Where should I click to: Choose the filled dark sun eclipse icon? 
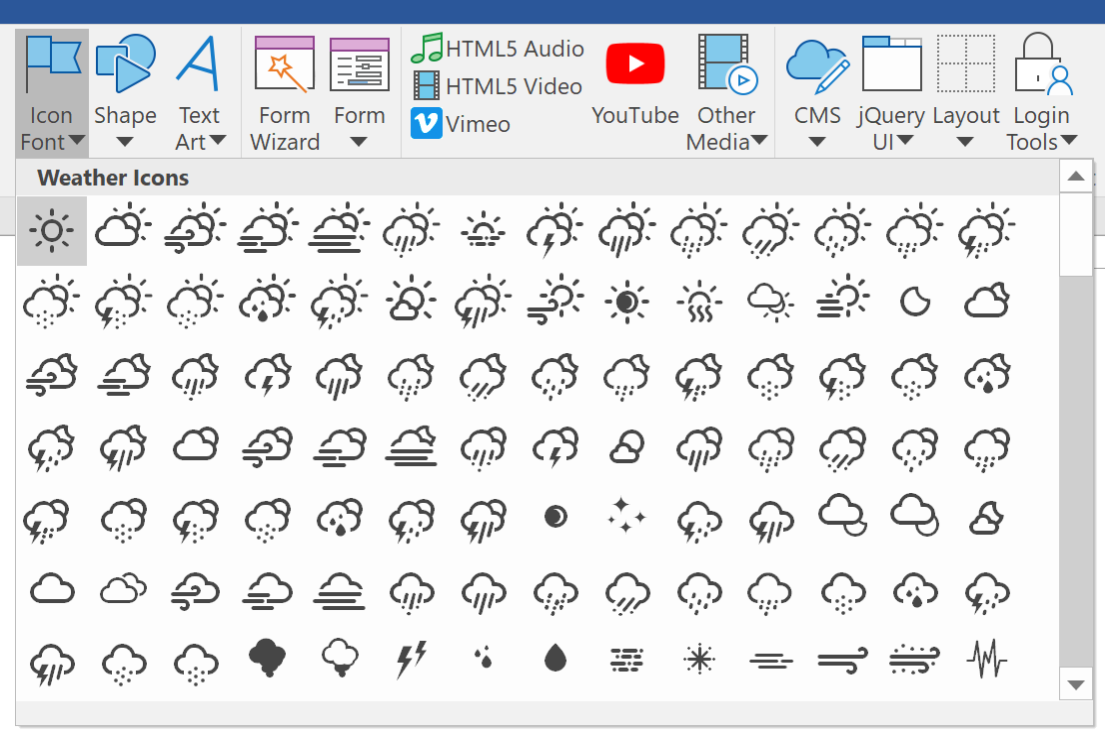pyautogui.click(x=626, y=302)
